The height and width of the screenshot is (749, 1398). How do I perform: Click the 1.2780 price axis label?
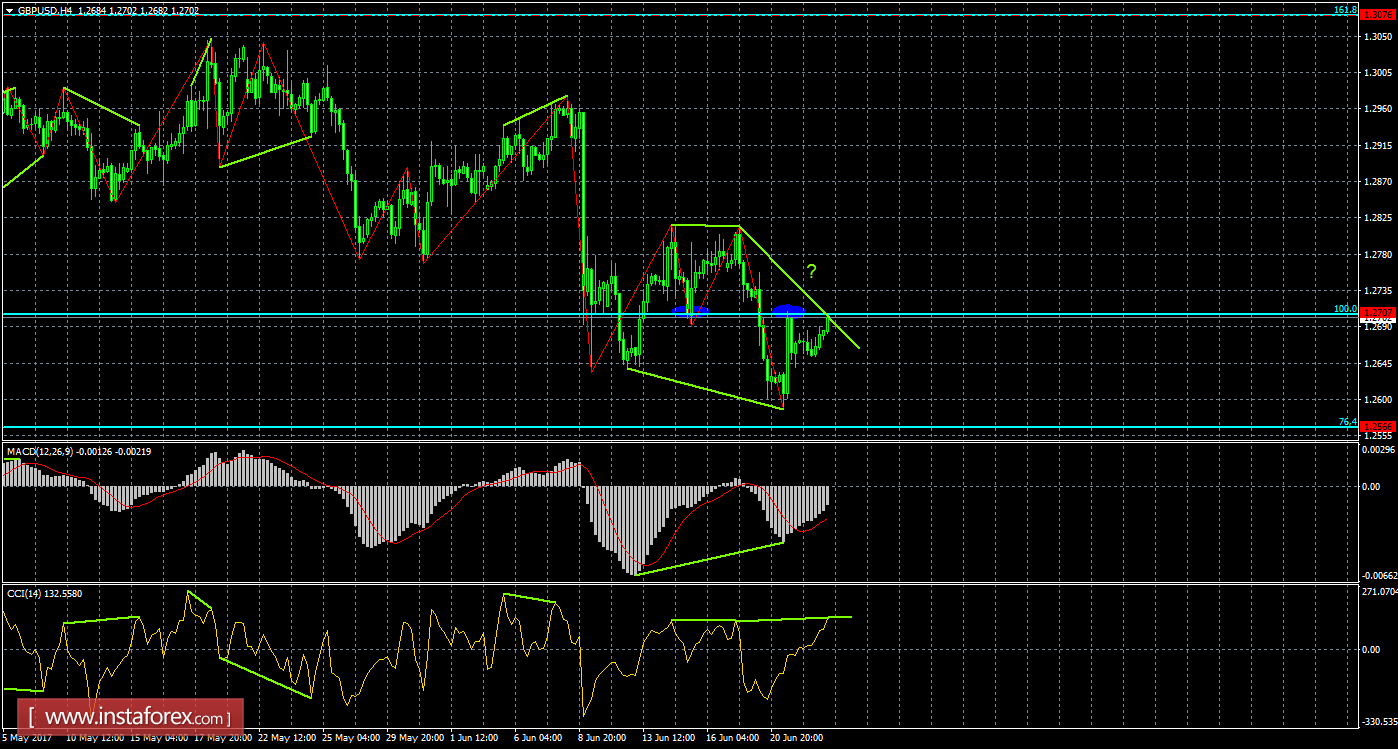tap(1378, 254)
